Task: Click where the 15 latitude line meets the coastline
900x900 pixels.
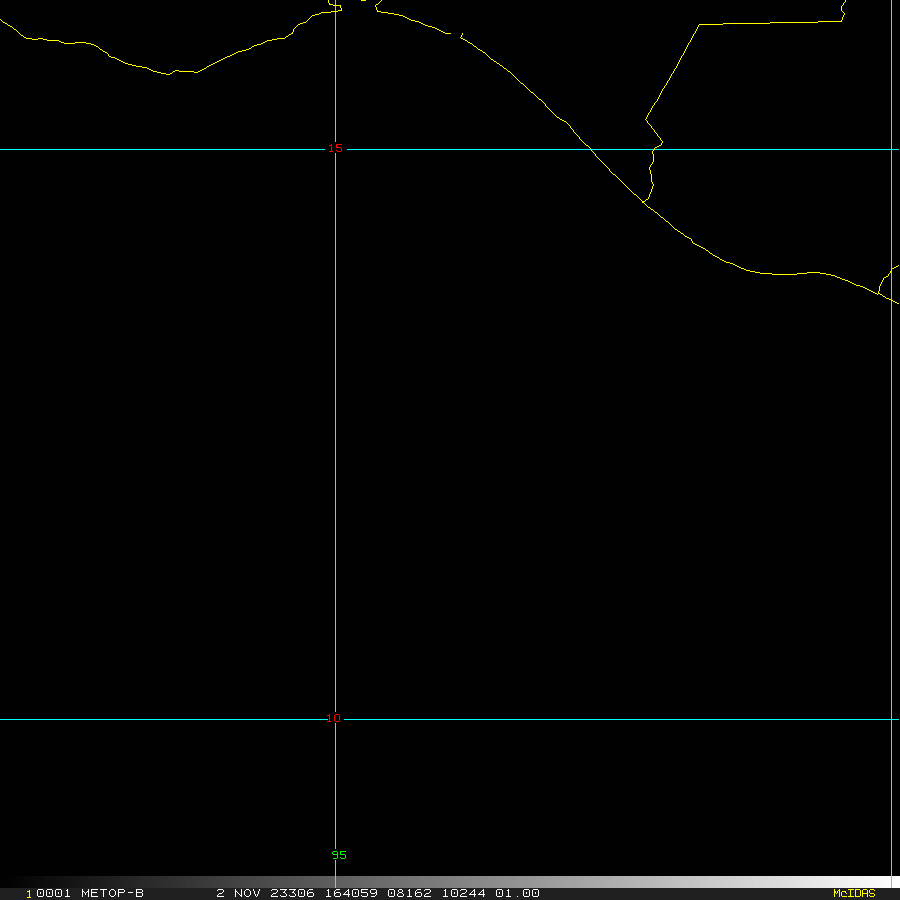Action: [589, 149]
